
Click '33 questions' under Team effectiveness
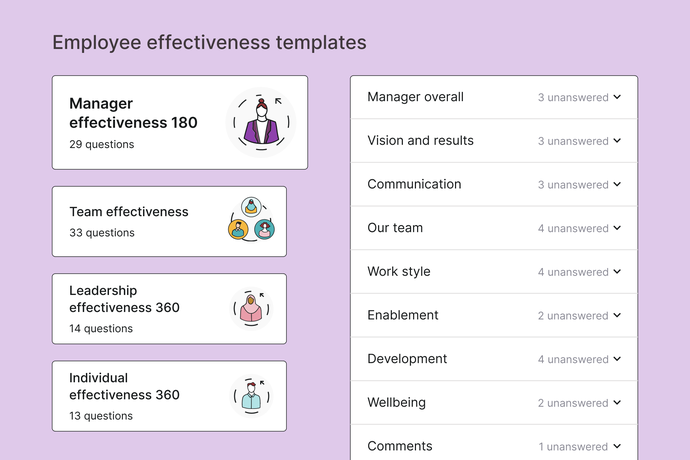(x=102, y=232)
